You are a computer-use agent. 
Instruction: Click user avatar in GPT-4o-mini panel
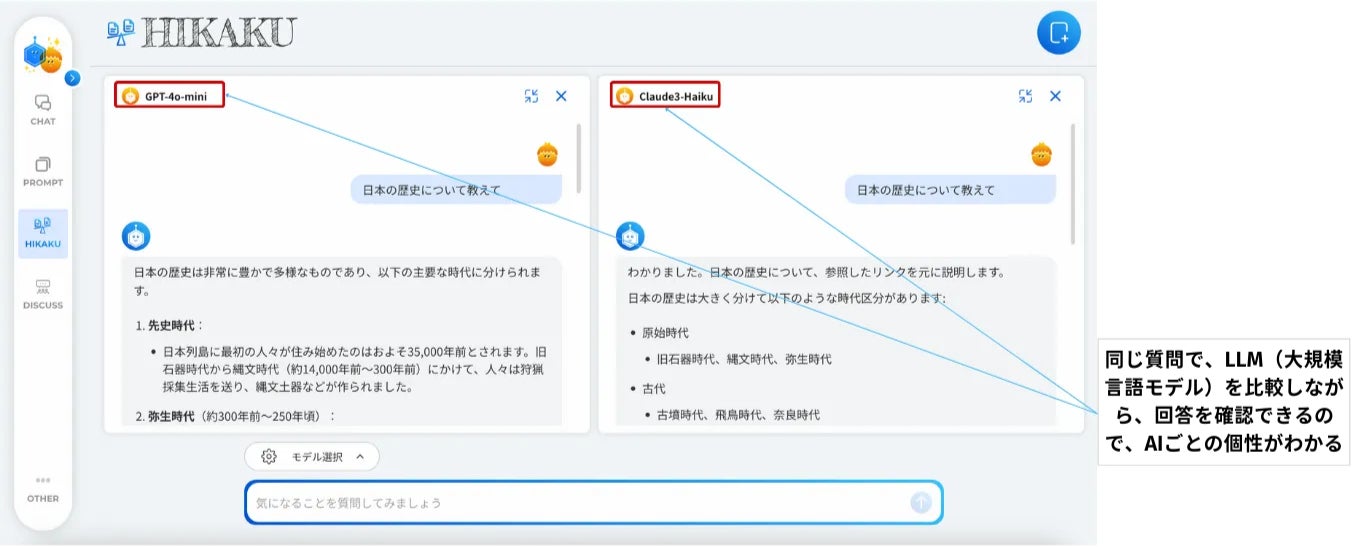(x=547, y=155)
